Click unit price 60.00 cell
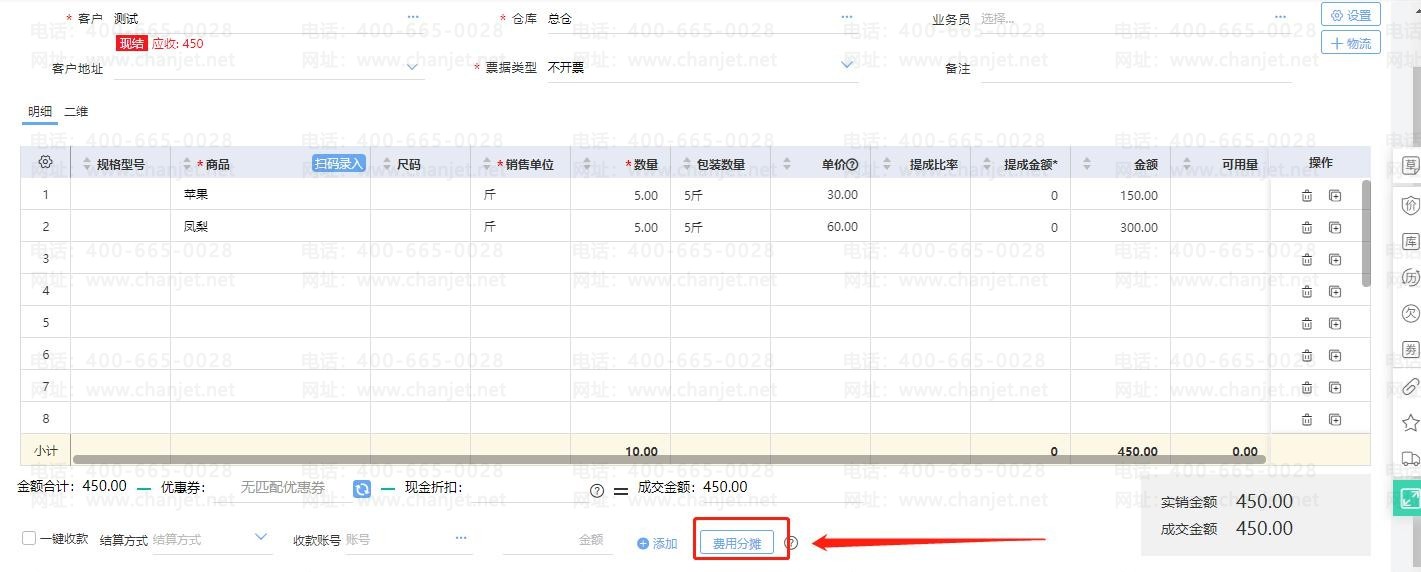This screenshot has width=1421, height=572. pos(820,227)
